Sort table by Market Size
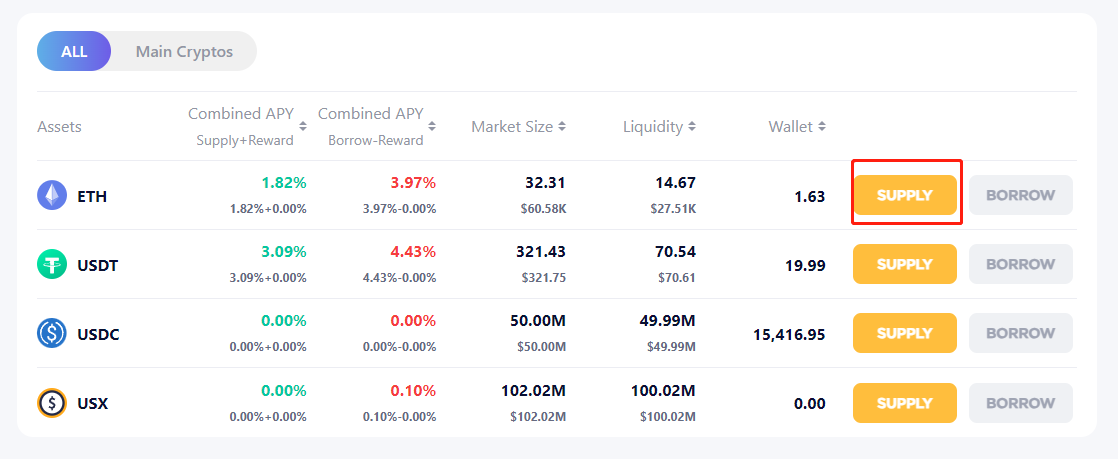 coord(518,127)
